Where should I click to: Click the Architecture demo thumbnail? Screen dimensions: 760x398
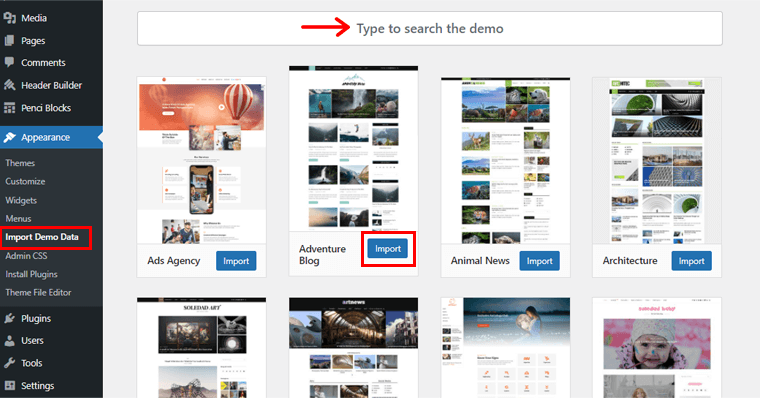pyautogui.click(x=657, y=160)
